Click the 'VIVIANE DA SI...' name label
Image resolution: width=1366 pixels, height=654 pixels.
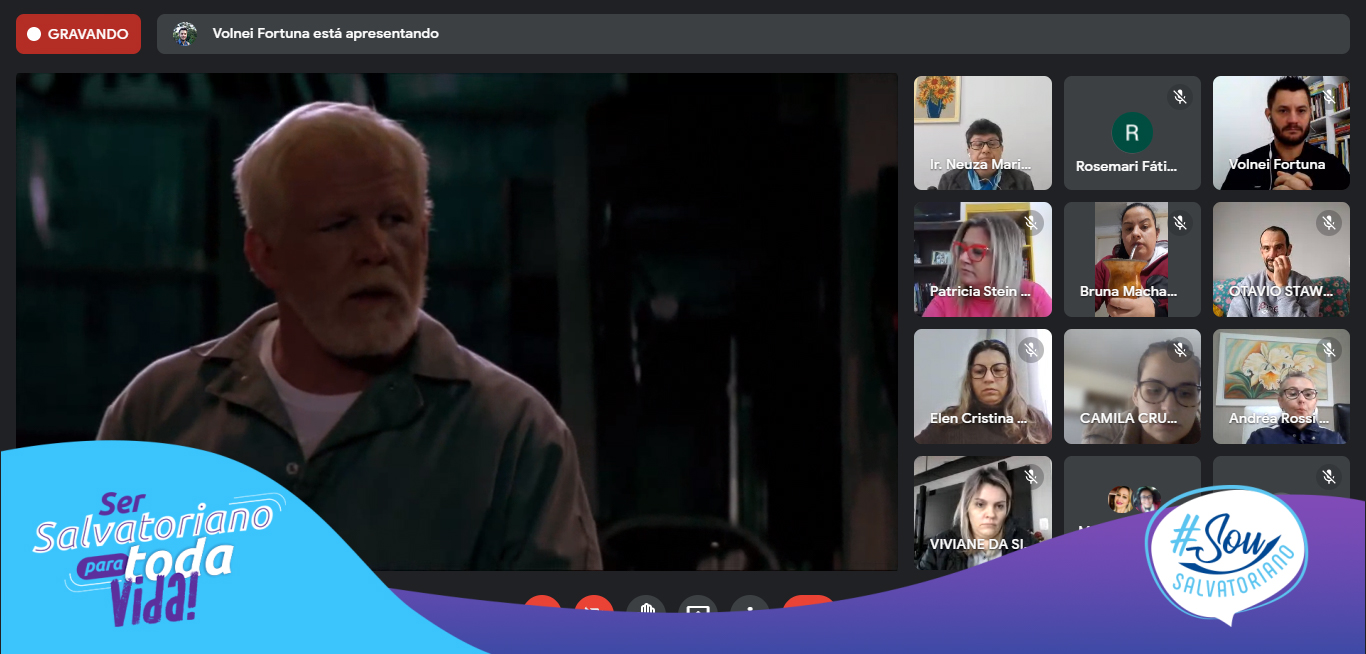[x=976, y=546]
